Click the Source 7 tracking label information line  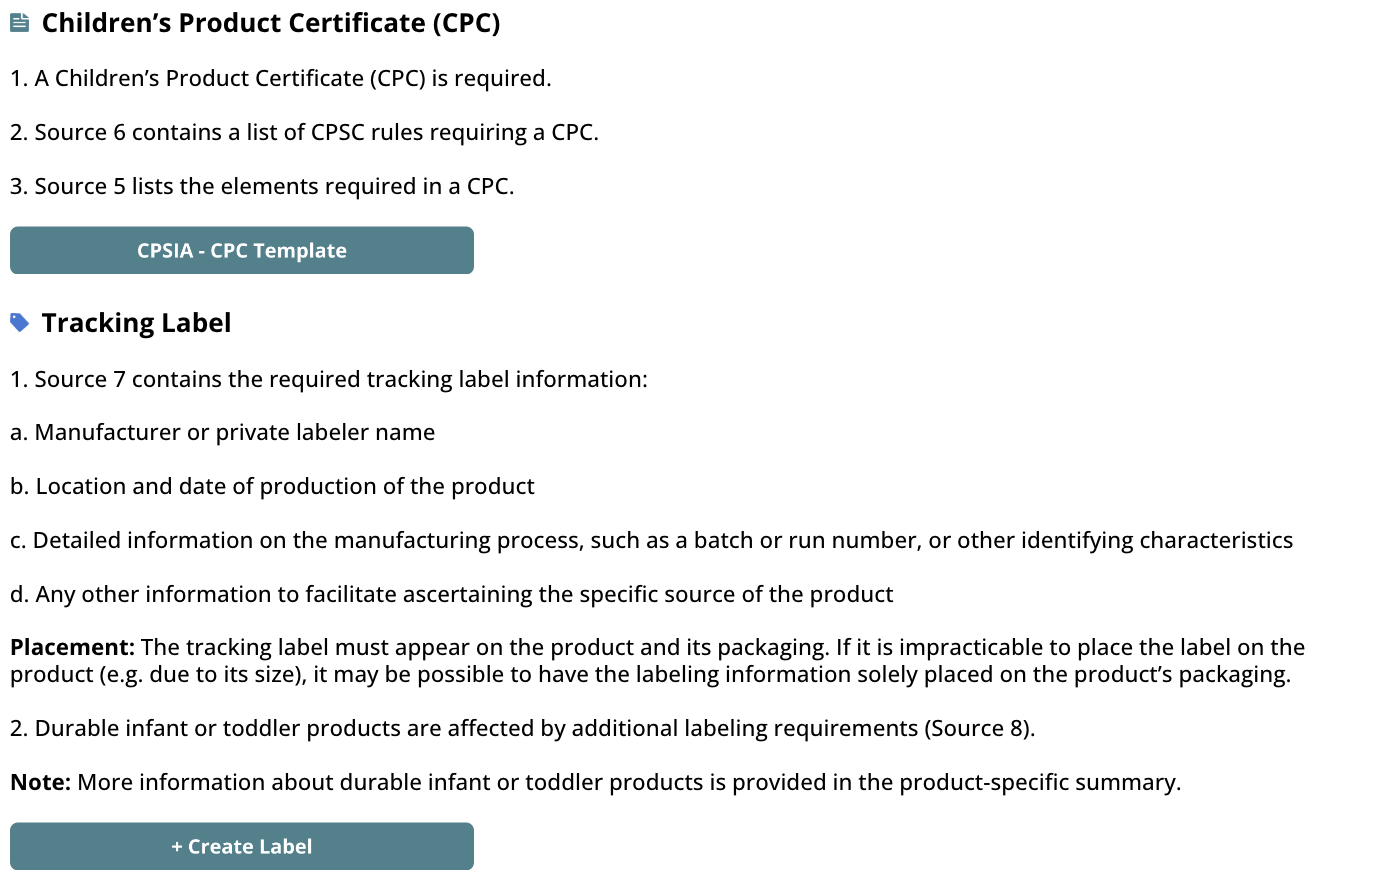(329, 379)
